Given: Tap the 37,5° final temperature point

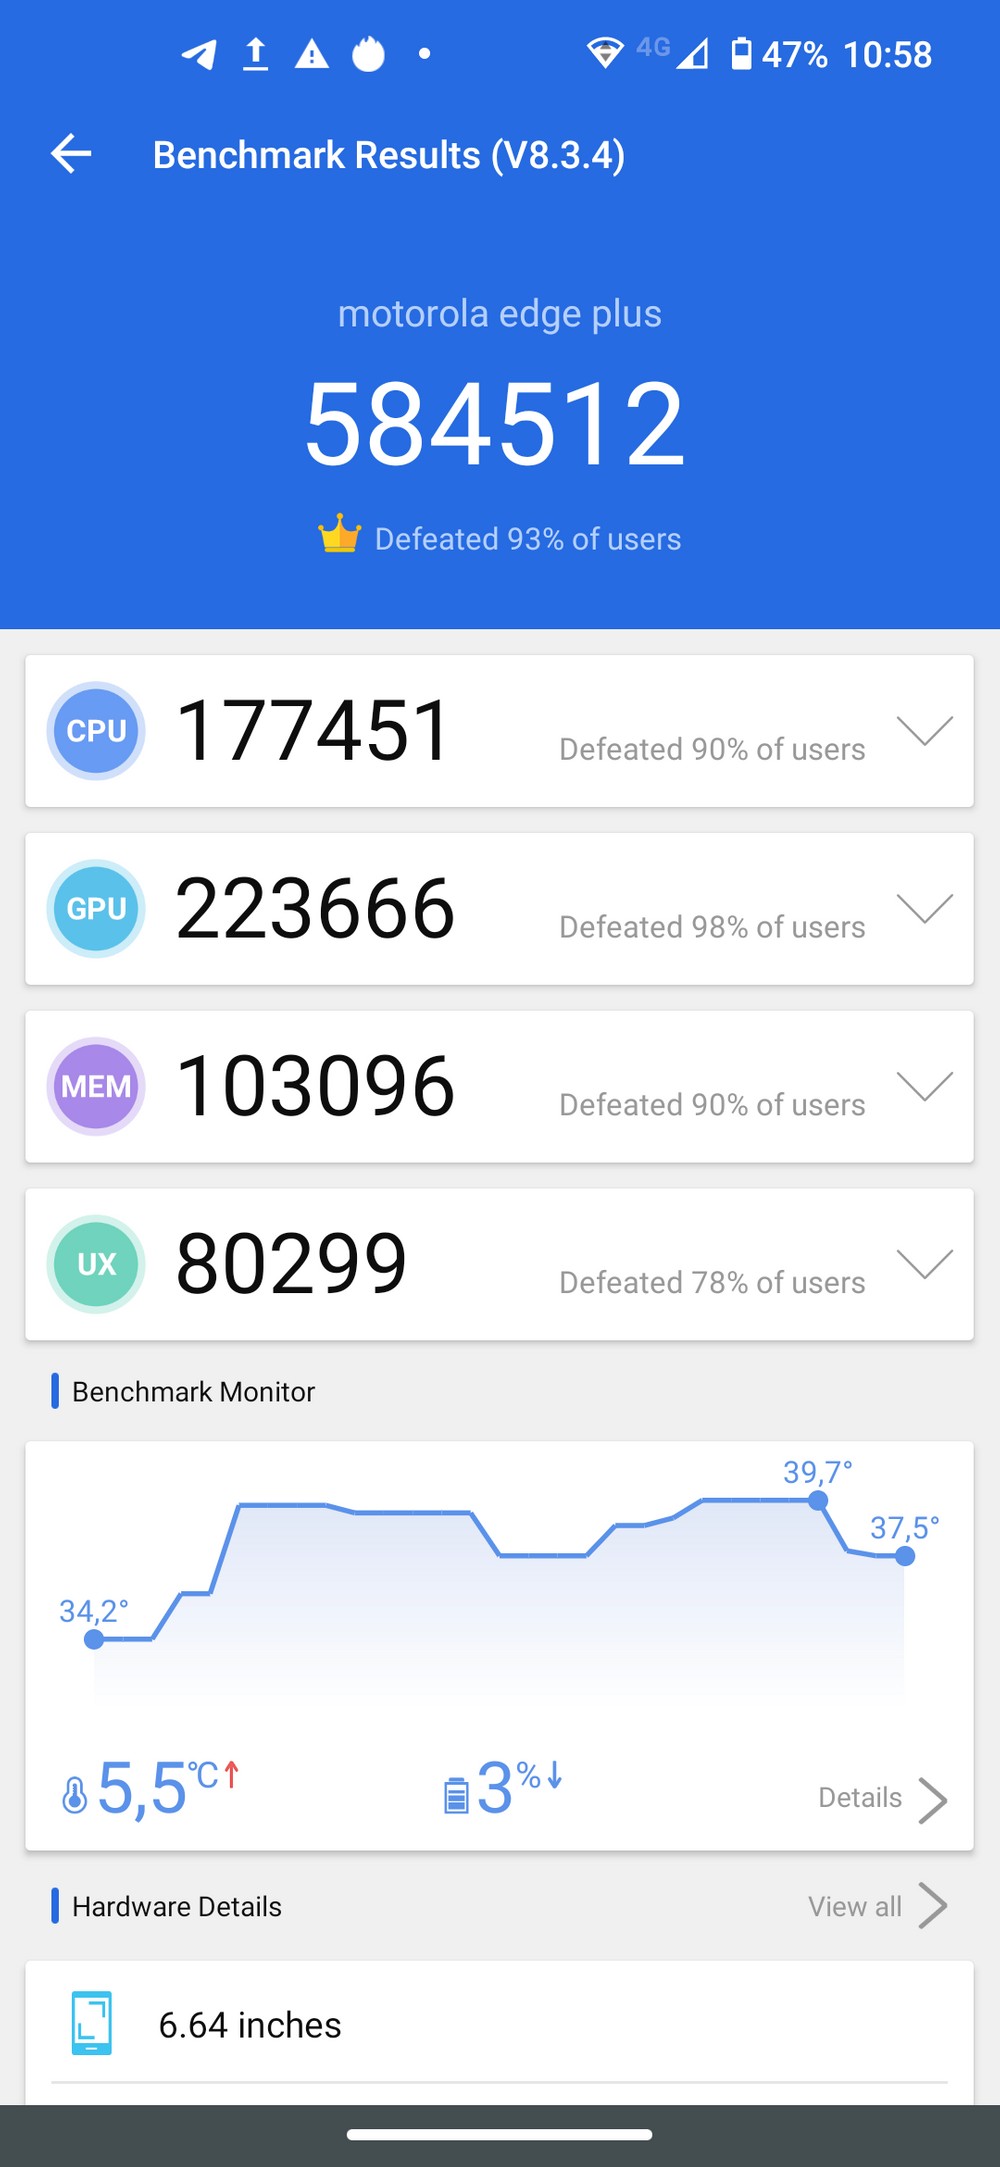Looking at the screenshot, I should (x=905, y=1556).
